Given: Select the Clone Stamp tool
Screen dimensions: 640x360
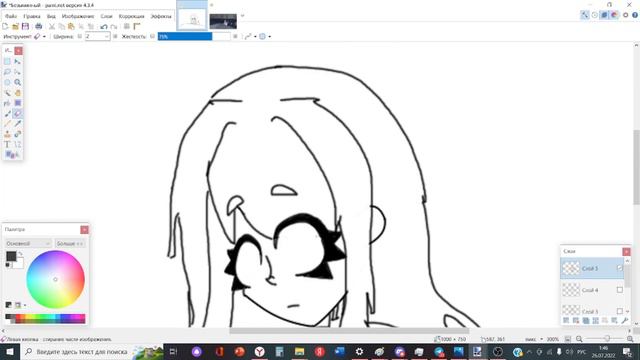Looking at the screenshot, I should (7, 134).
